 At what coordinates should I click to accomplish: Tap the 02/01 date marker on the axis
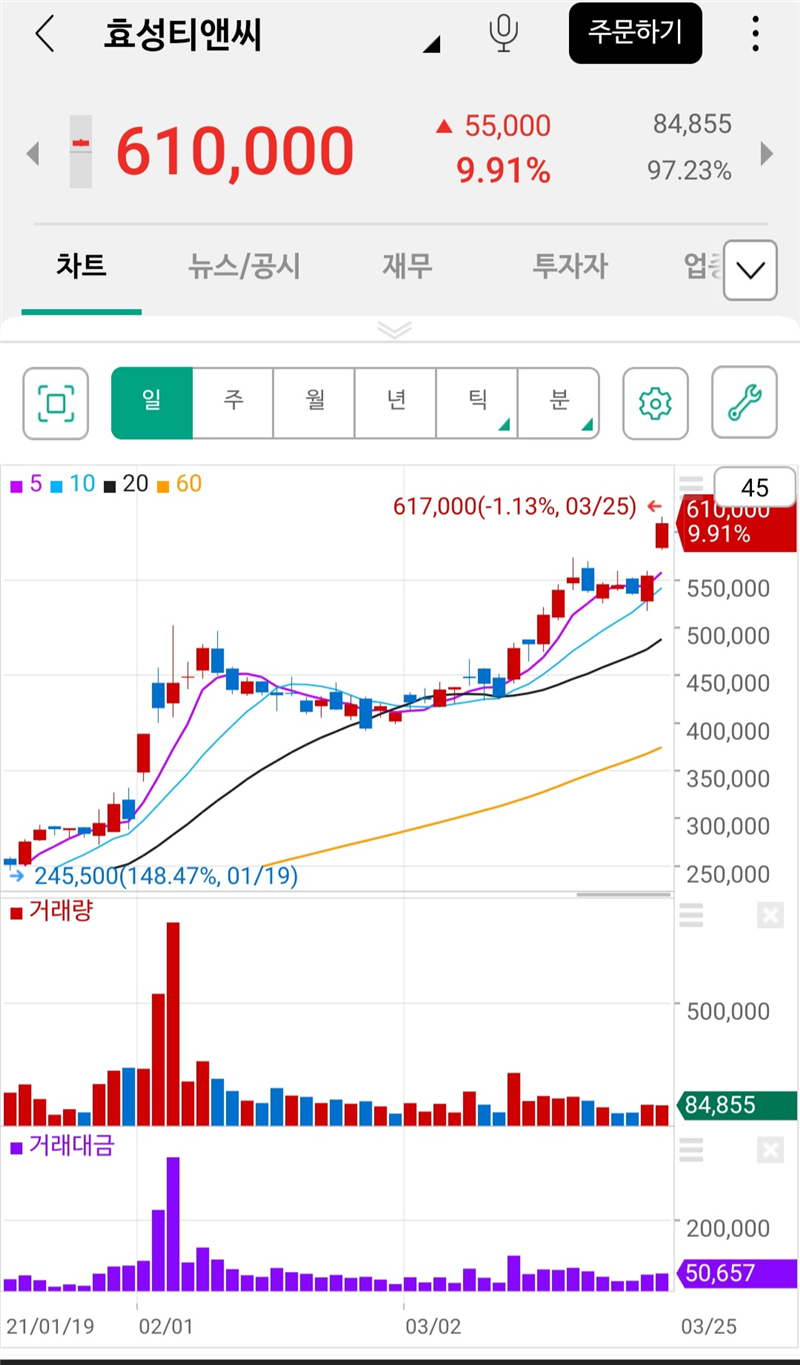pyautogui.click(x=165, y=1327)
